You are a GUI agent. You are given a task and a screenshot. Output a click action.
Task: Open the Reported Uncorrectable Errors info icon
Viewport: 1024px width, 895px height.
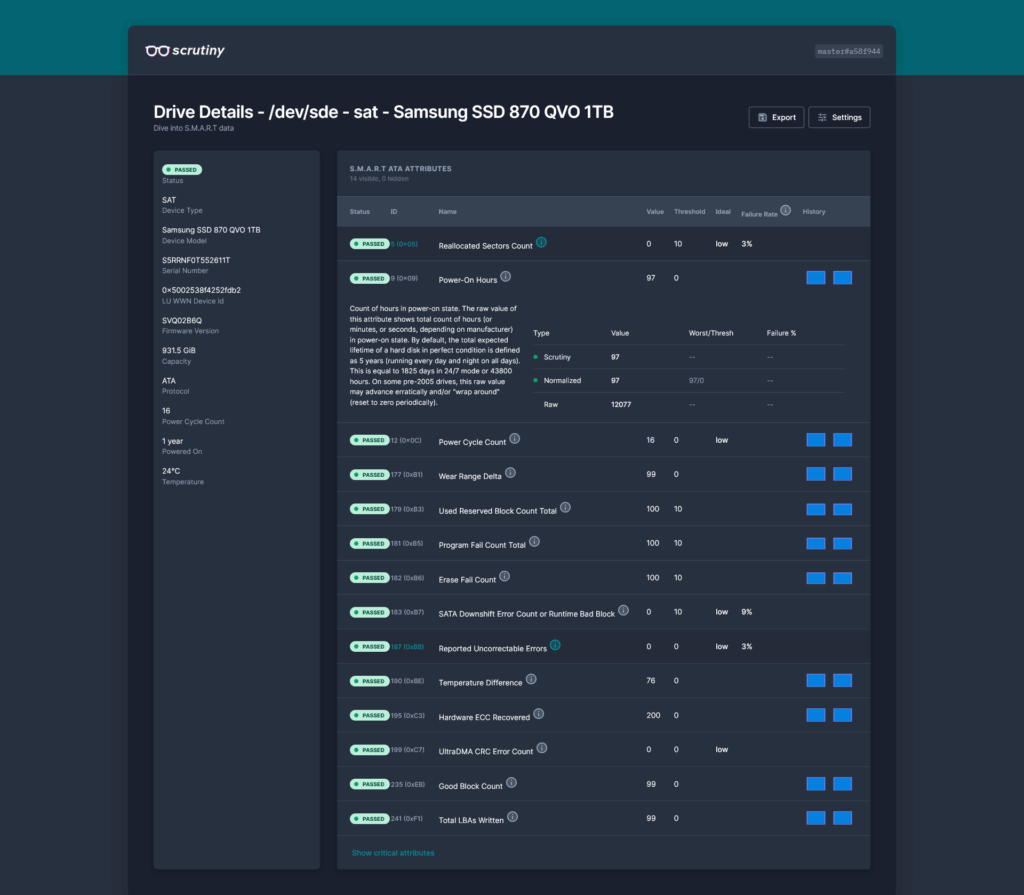[555, 645]
